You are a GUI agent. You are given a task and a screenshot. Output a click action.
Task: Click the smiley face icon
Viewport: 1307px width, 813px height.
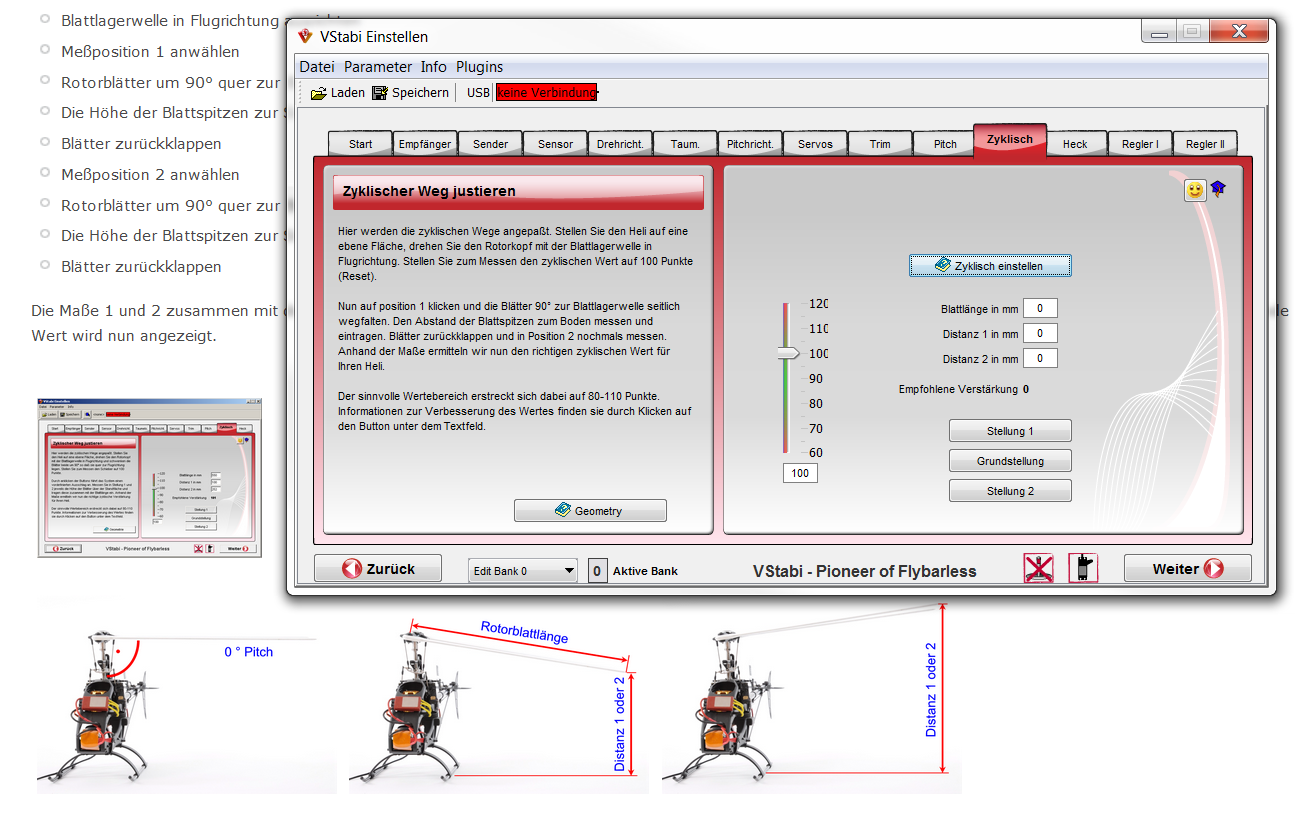[x=1195, y=190]
